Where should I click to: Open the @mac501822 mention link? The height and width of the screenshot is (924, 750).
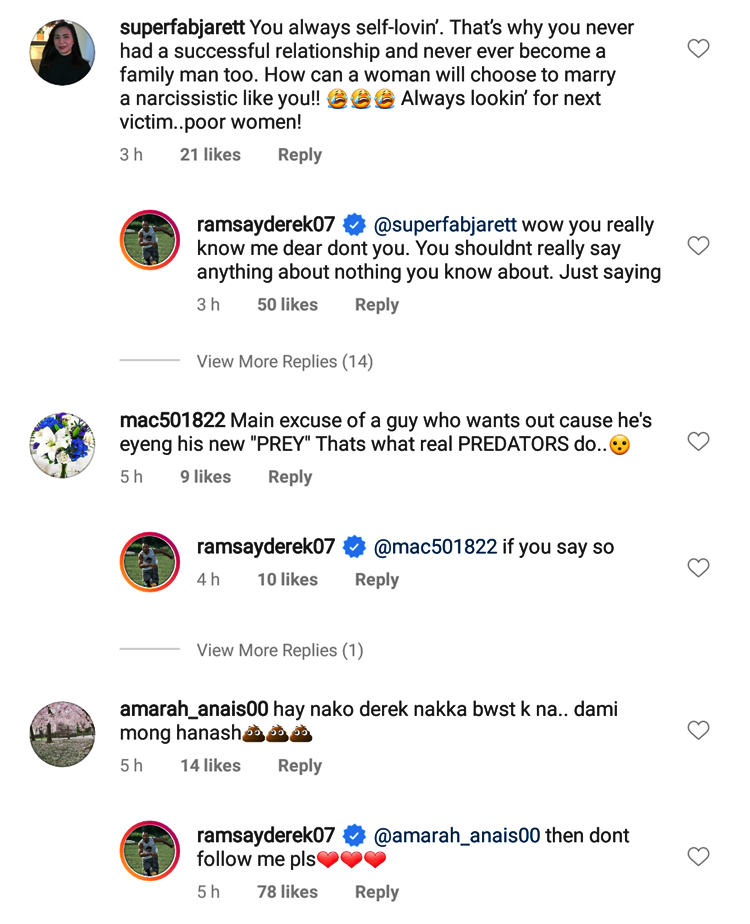[435, 547]
